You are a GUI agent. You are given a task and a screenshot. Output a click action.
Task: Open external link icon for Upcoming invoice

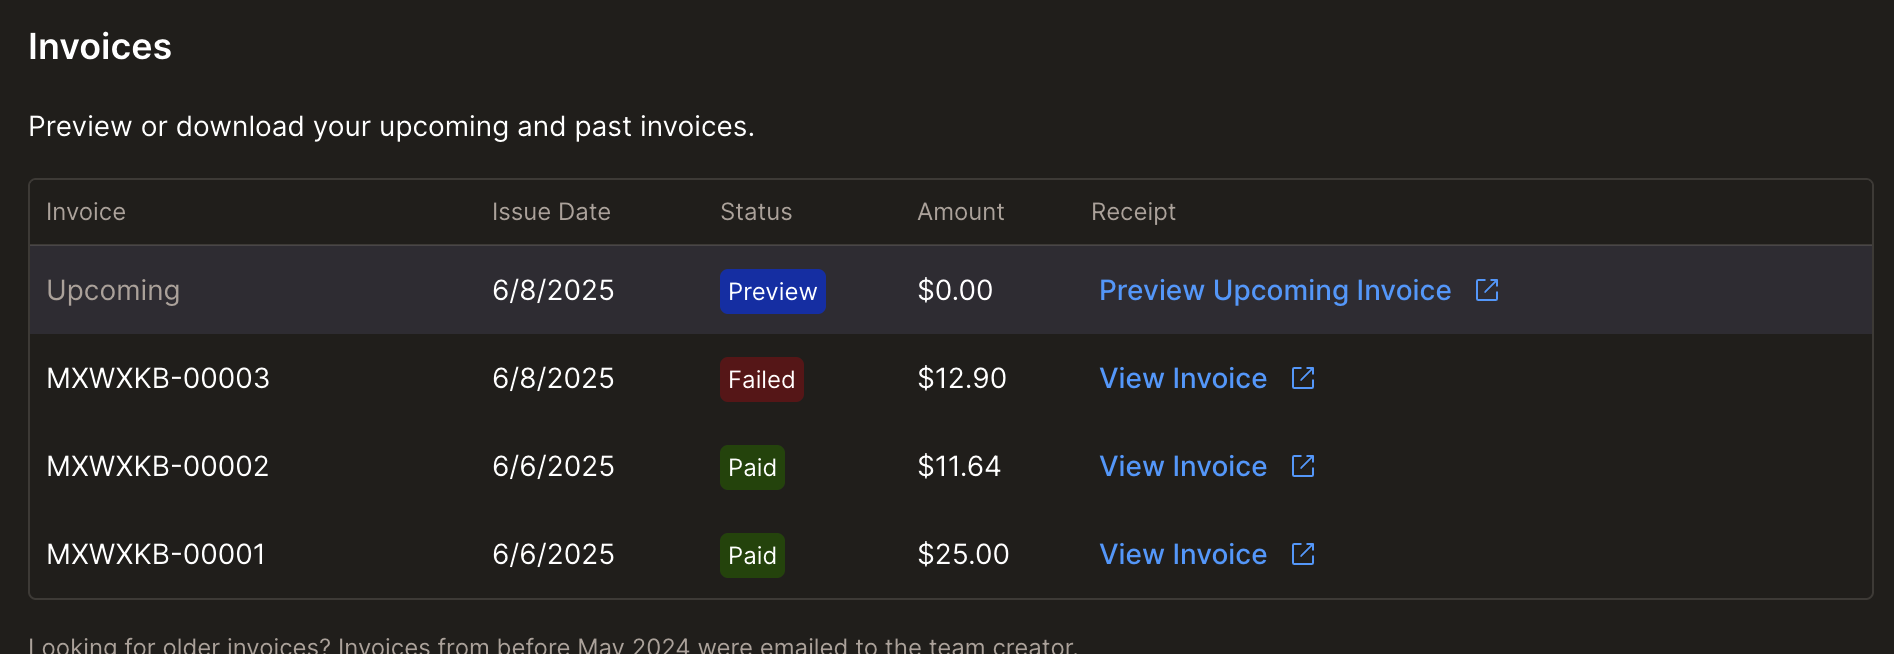click(x=1487, y=290)
